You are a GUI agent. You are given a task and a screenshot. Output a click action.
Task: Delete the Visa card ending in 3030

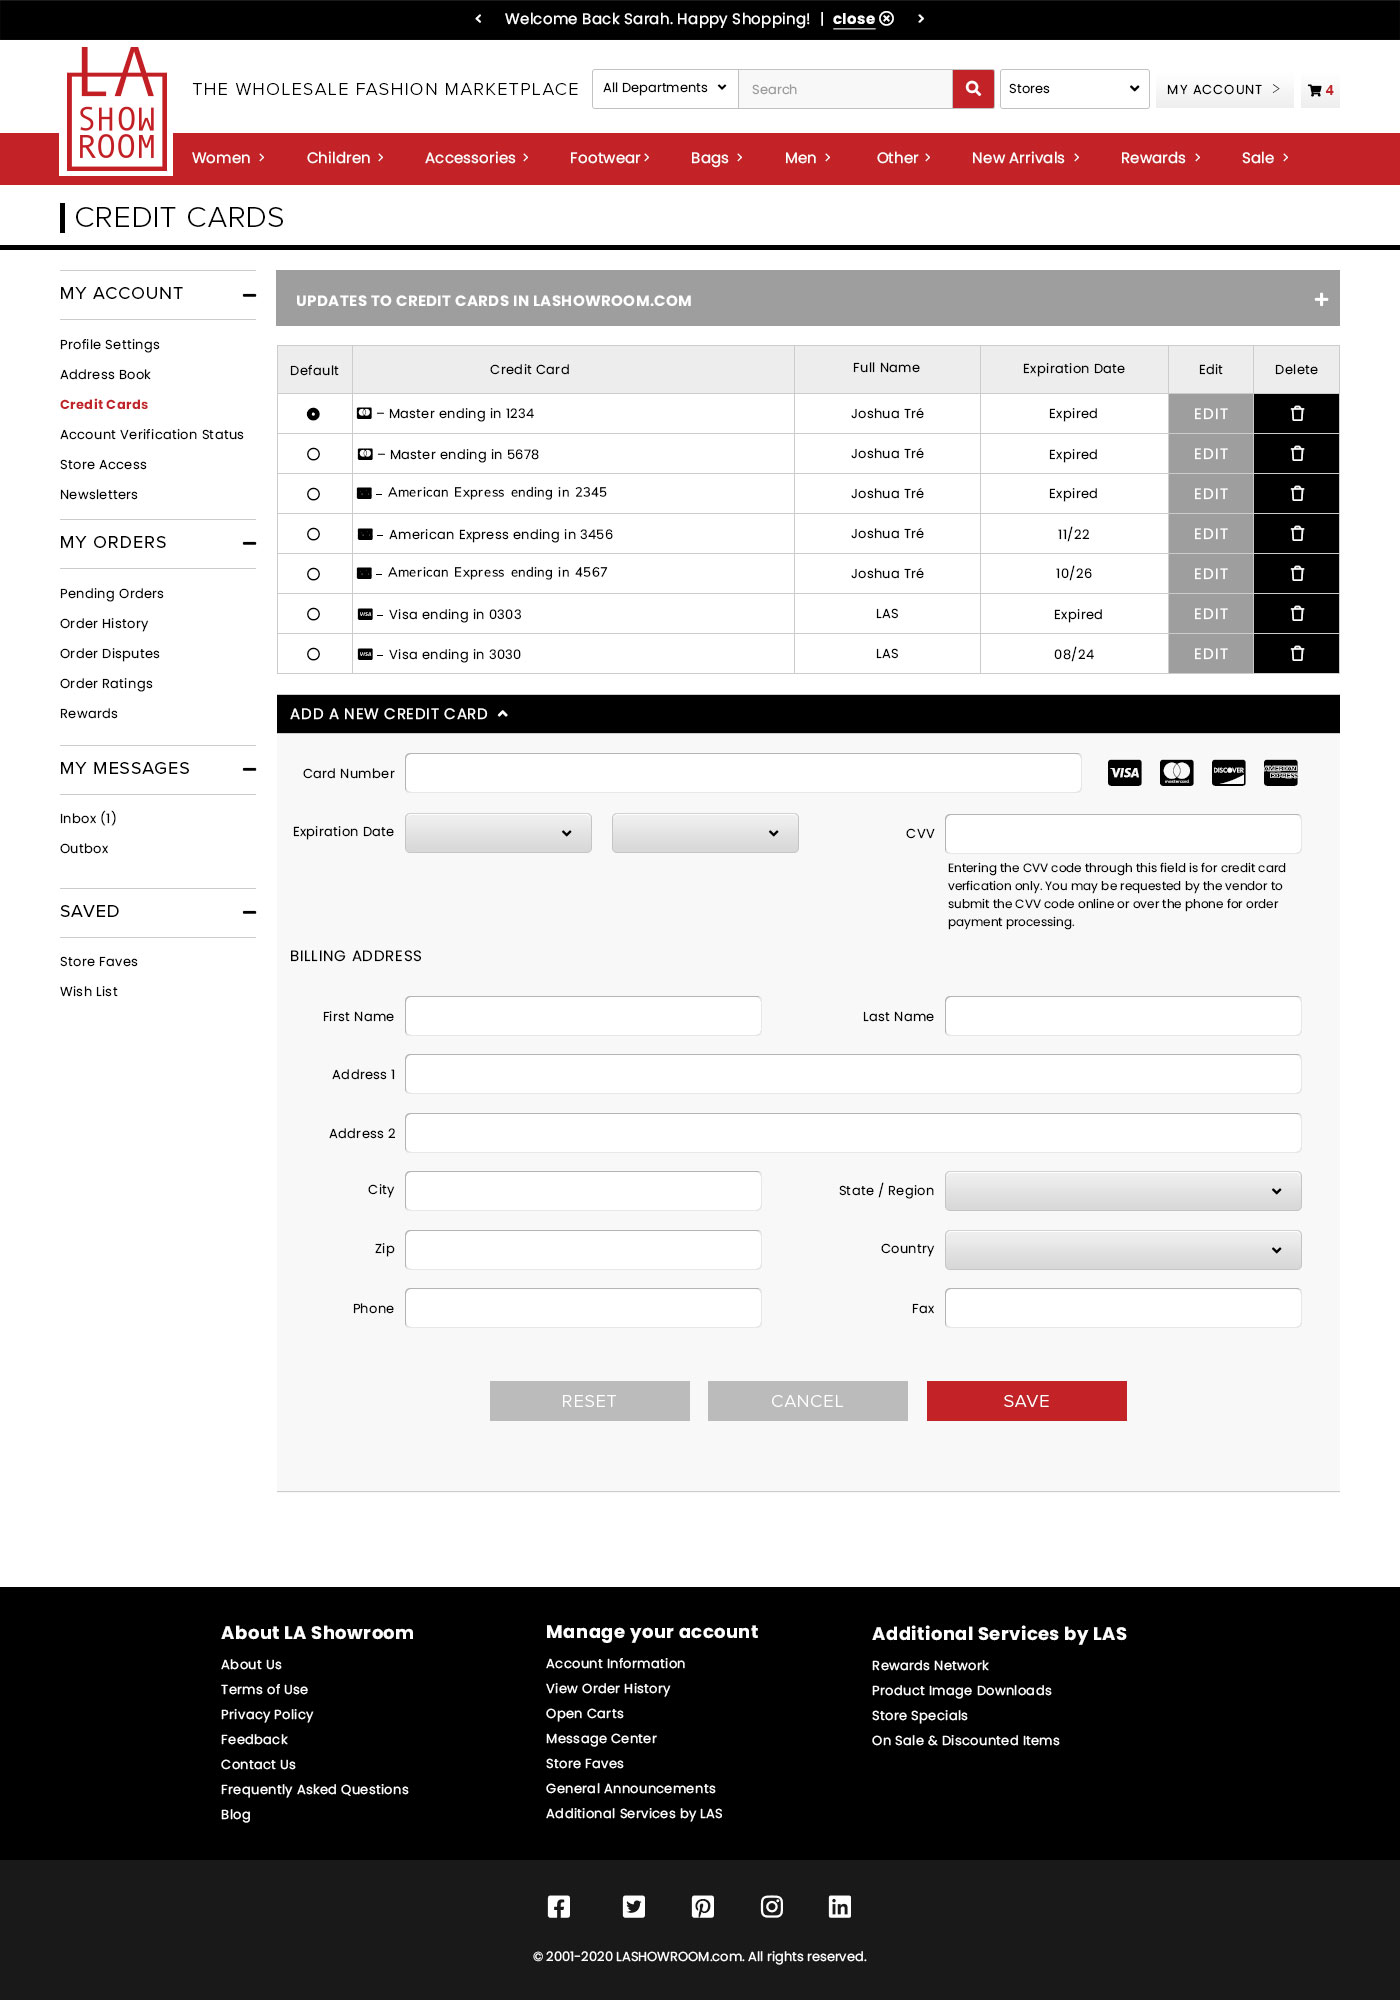pos(1296,654)
